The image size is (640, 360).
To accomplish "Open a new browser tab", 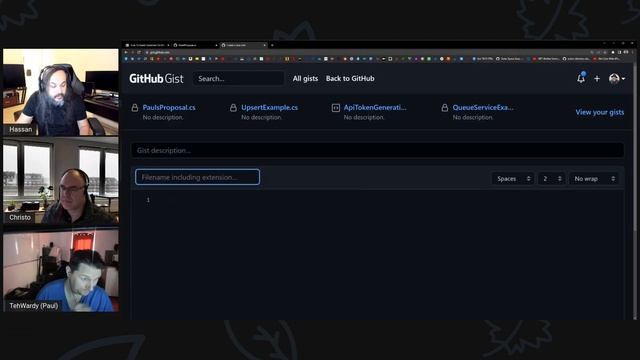I will 272,45.
